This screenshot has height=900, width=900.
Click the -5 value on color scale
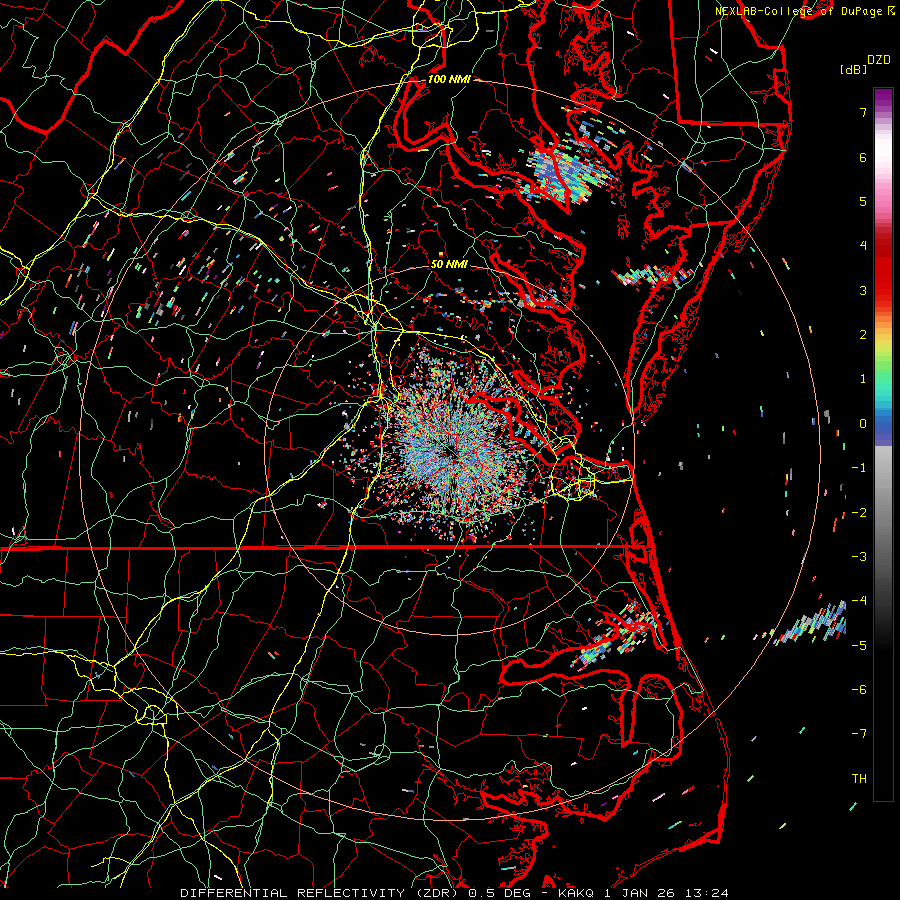859,645
